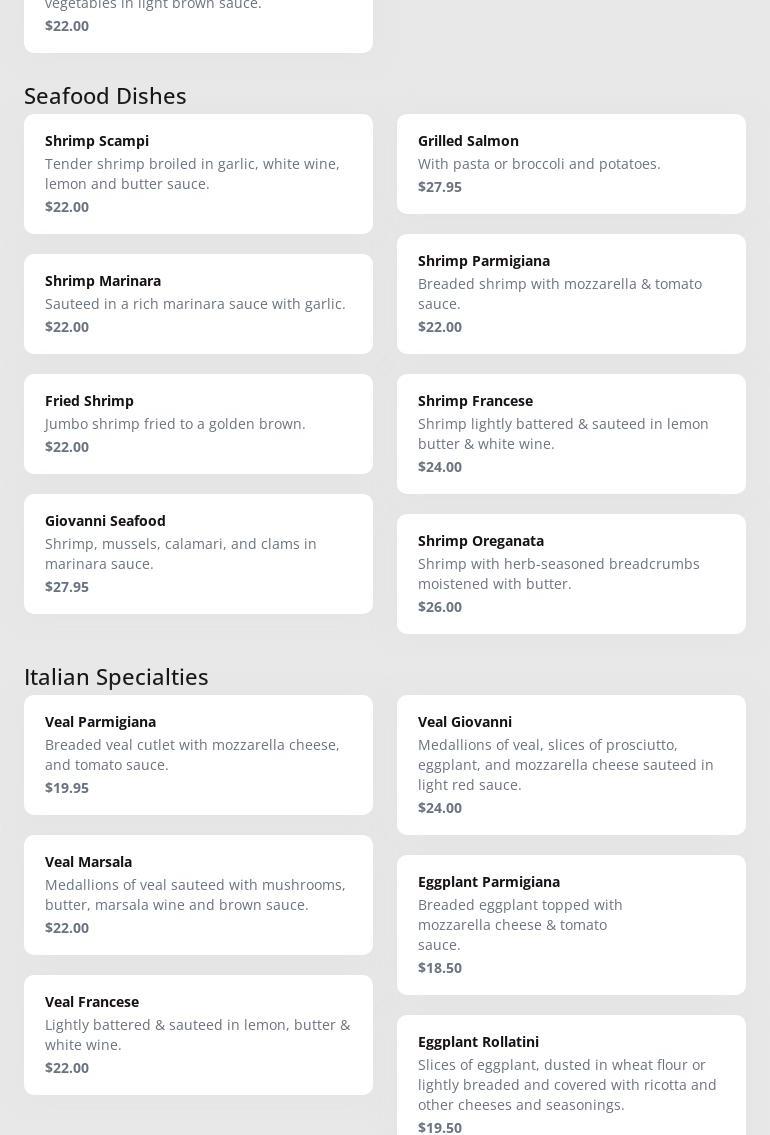The image size is (770, 1135).
Task: Click the Shrimp Parmigiana menu card
Action: tap(571, 293)
